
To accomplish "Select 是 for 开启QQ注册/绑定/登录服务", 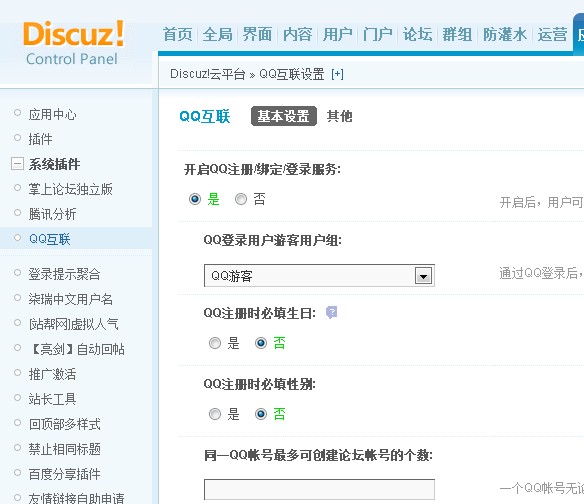I will pos(195,199).
